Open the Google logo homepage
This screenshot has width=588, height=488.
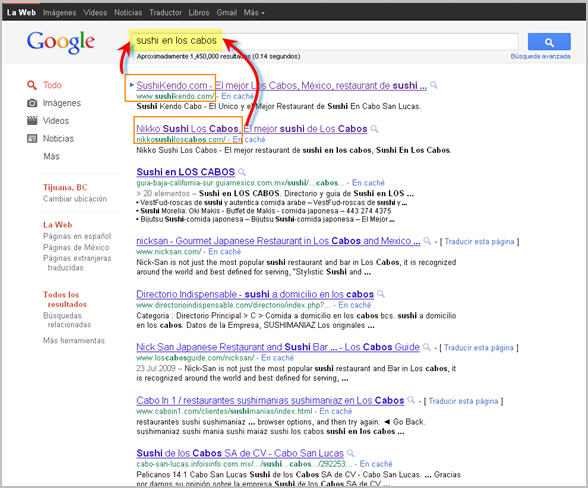(x=61, y=42)
